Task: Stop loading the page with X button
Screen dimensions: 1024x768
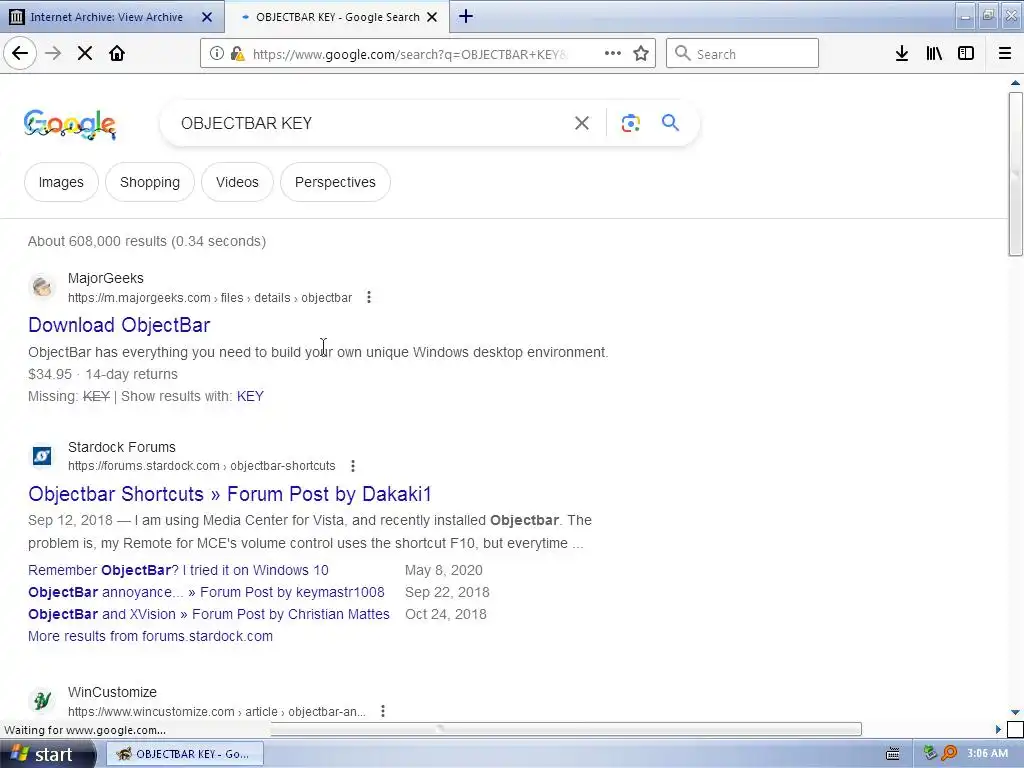Action: [85, 54]
